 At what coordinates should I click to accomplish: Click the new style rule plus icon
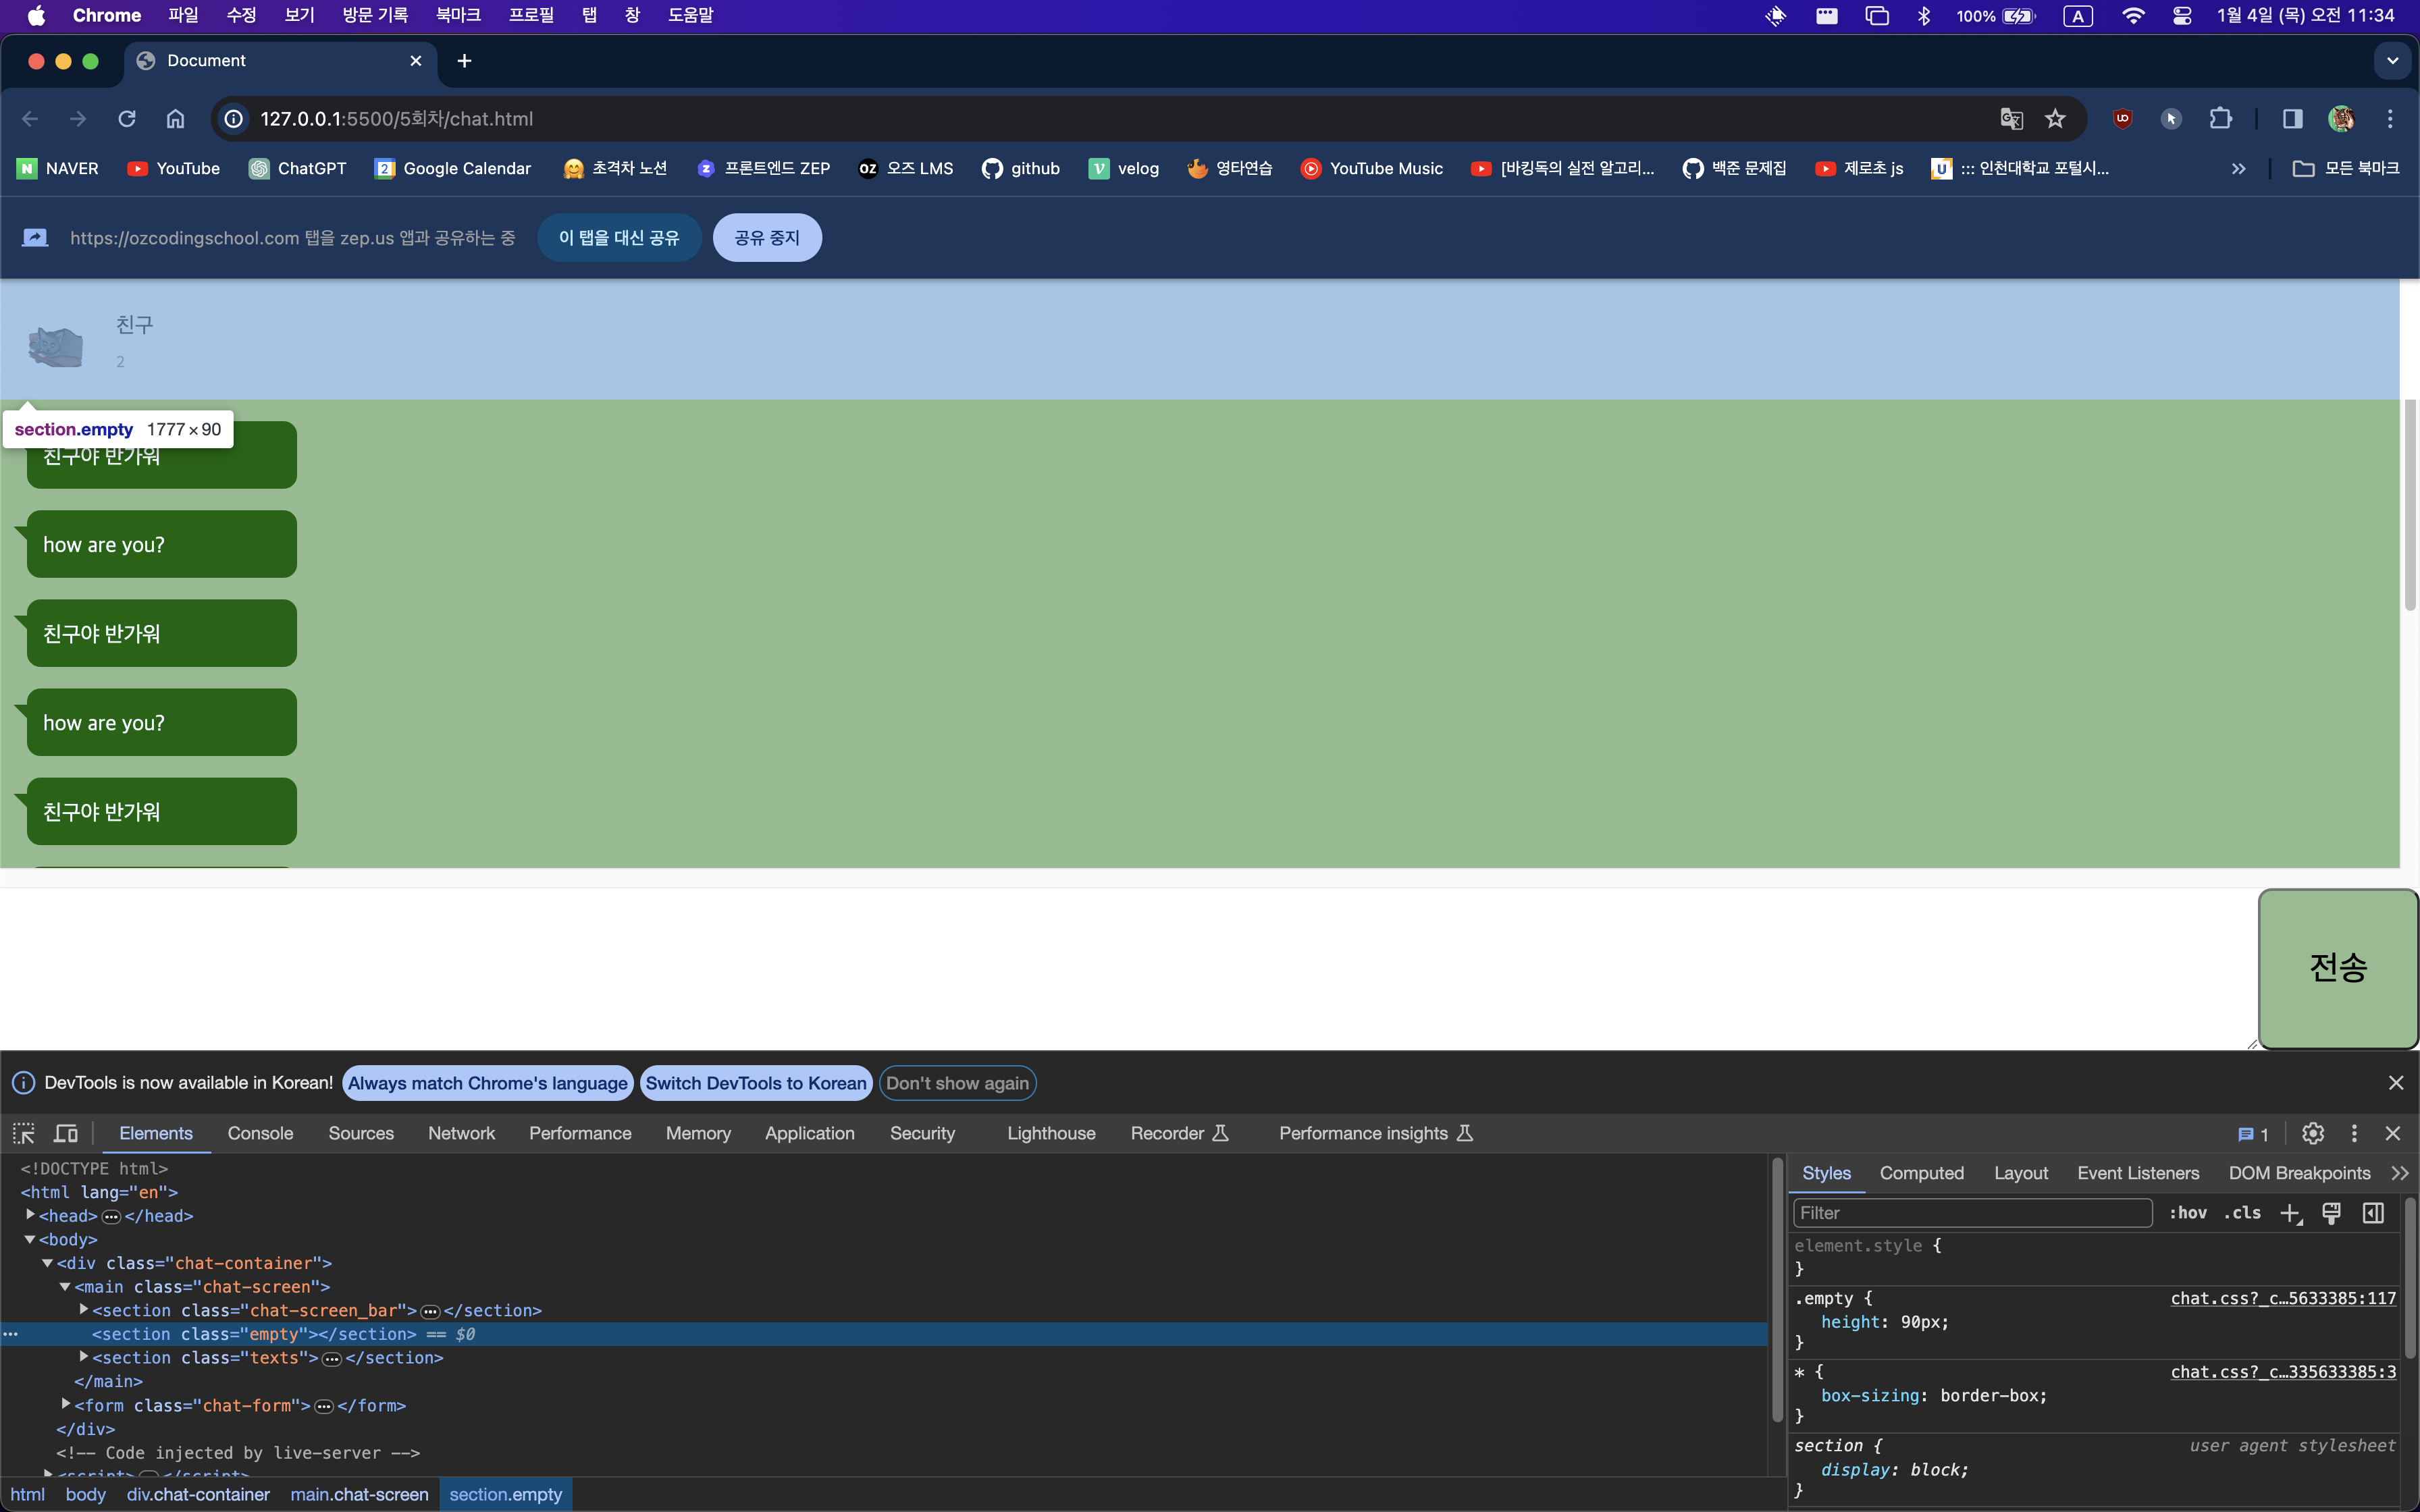pos(2290,1213)
